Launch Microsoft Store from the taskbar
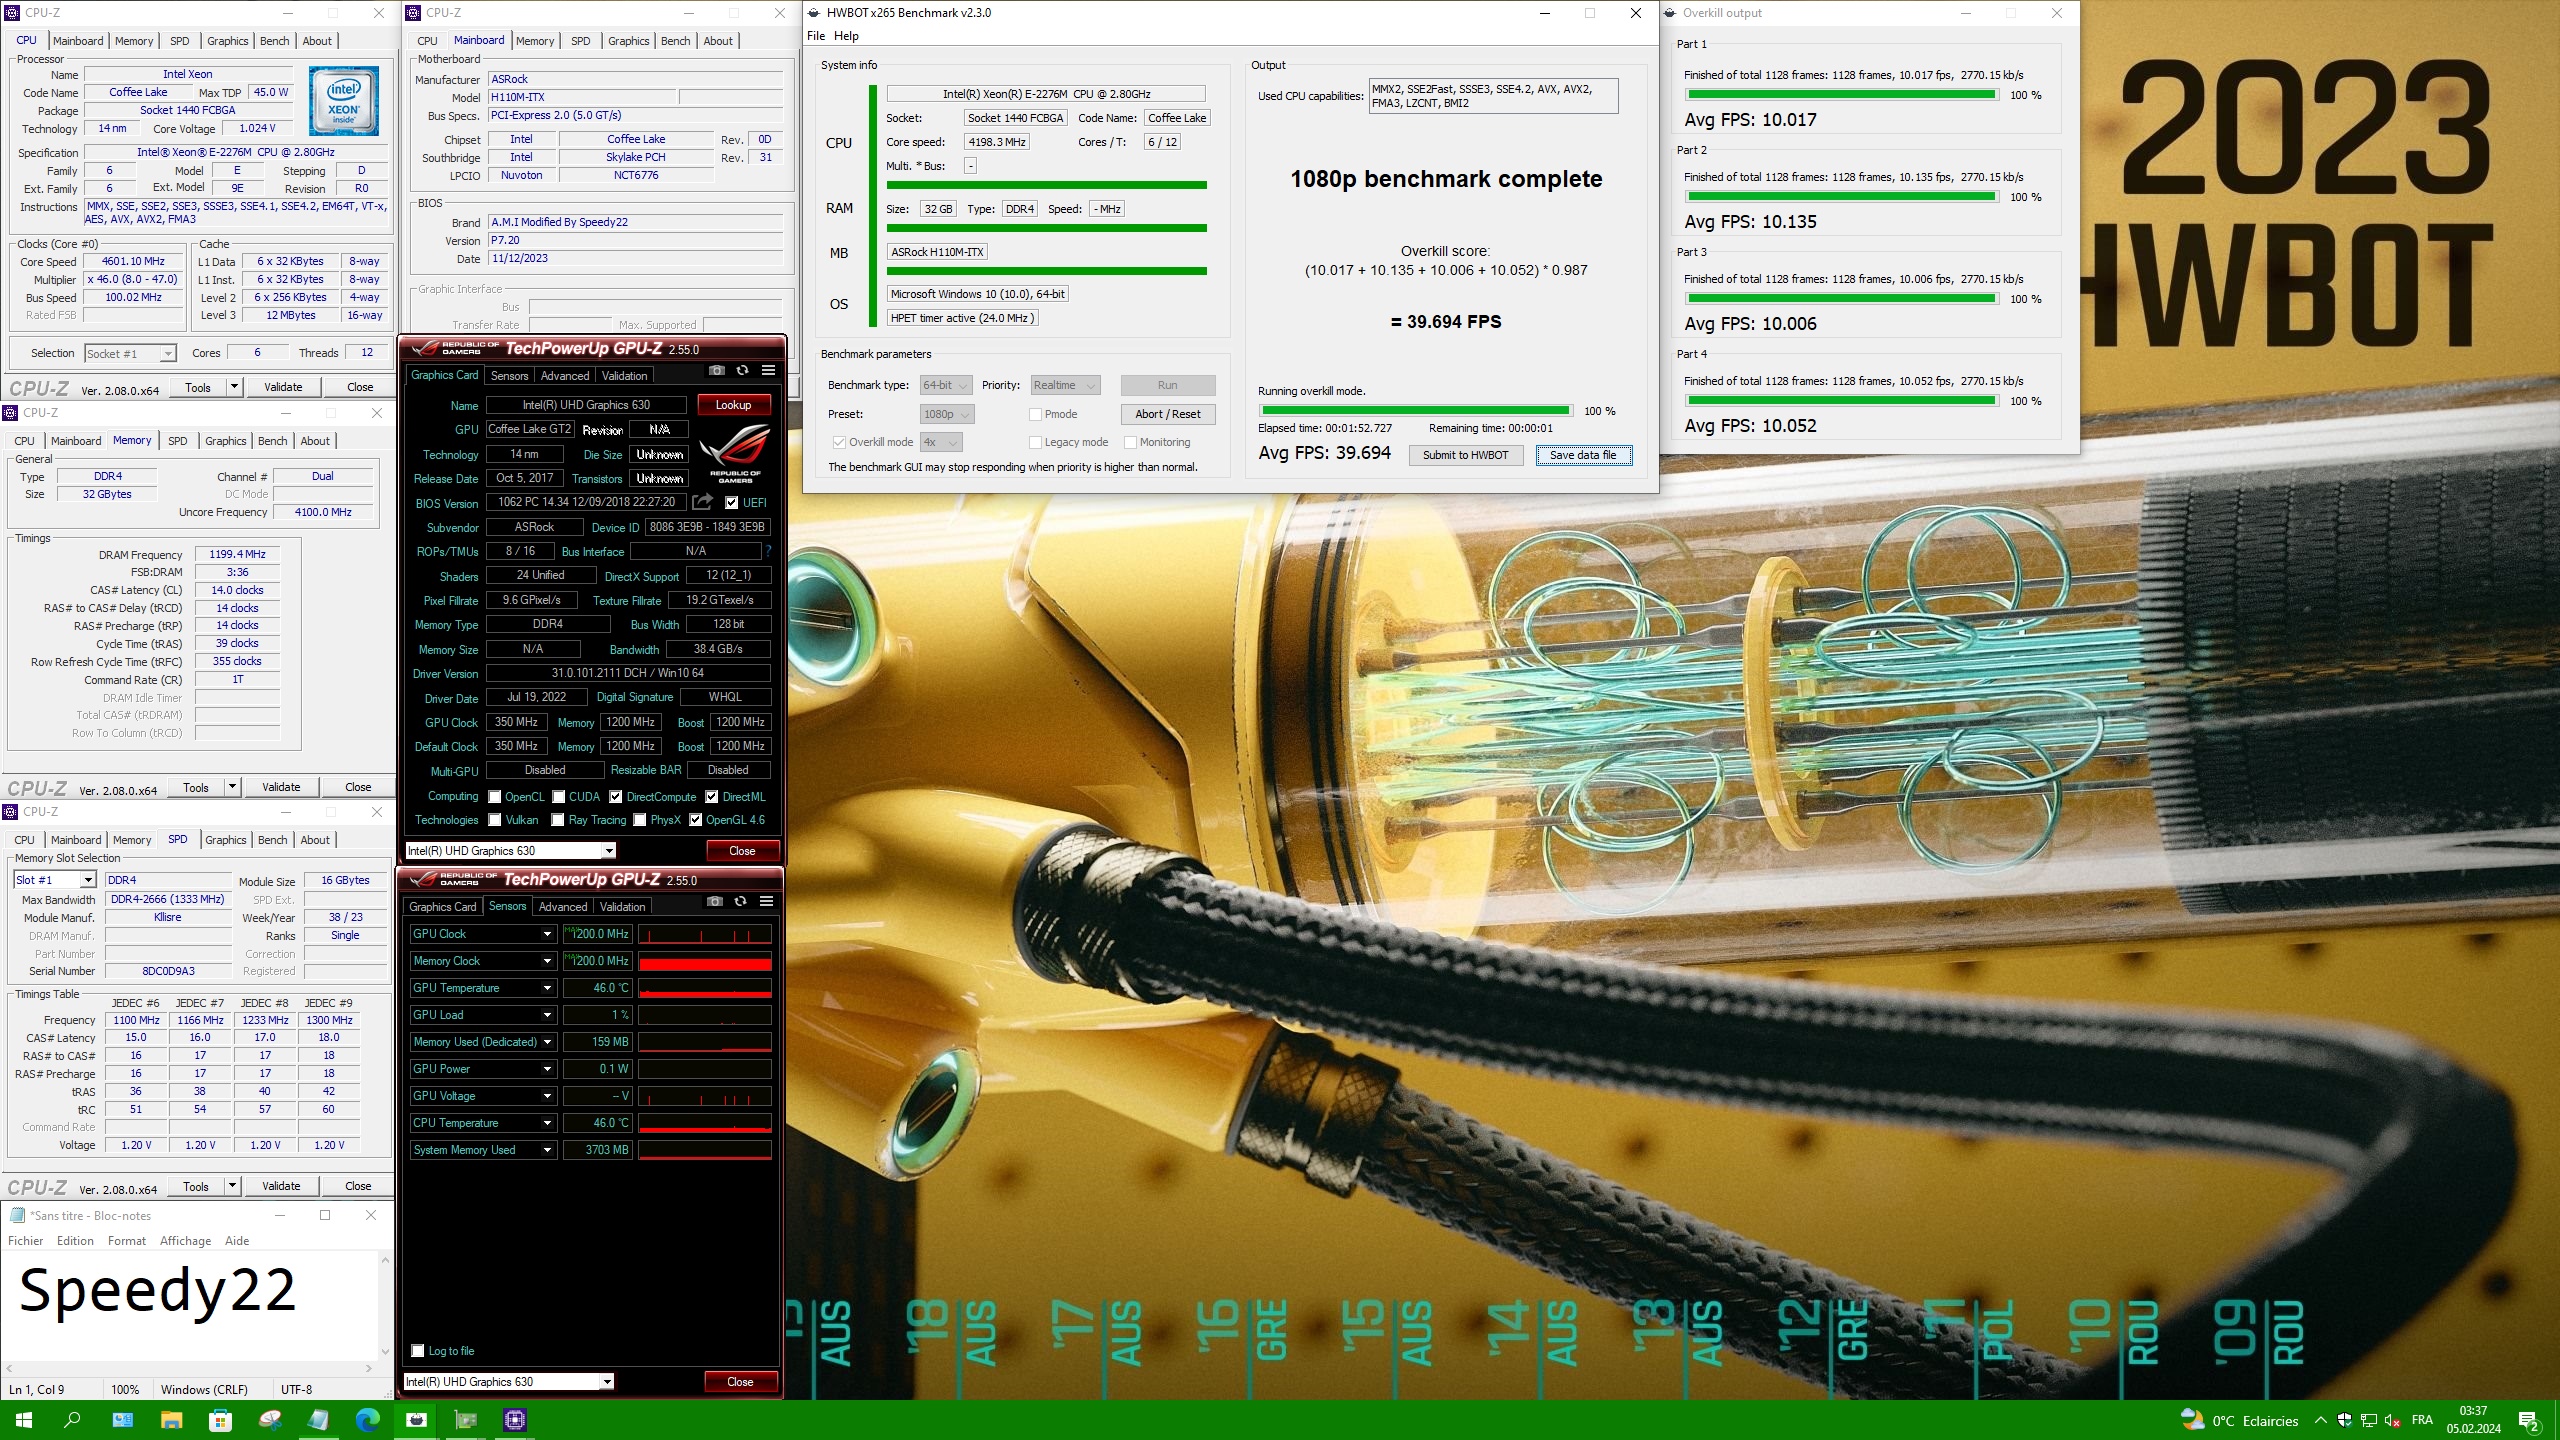The width and height of the screenshot is (2560, 1440). point(220,1420)
